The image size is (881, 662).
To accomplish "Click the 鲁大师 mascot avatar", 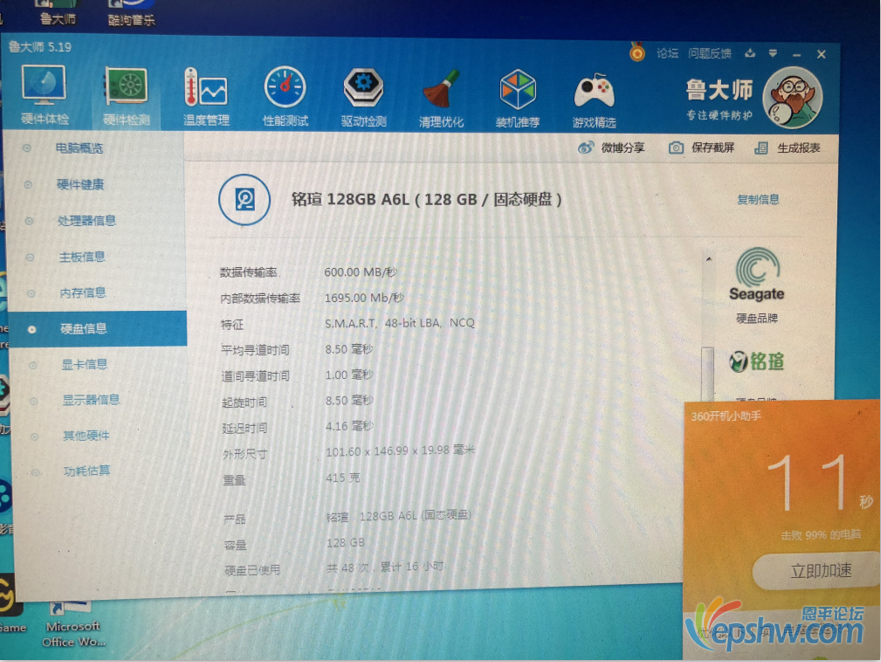I will tap(793, 97).
